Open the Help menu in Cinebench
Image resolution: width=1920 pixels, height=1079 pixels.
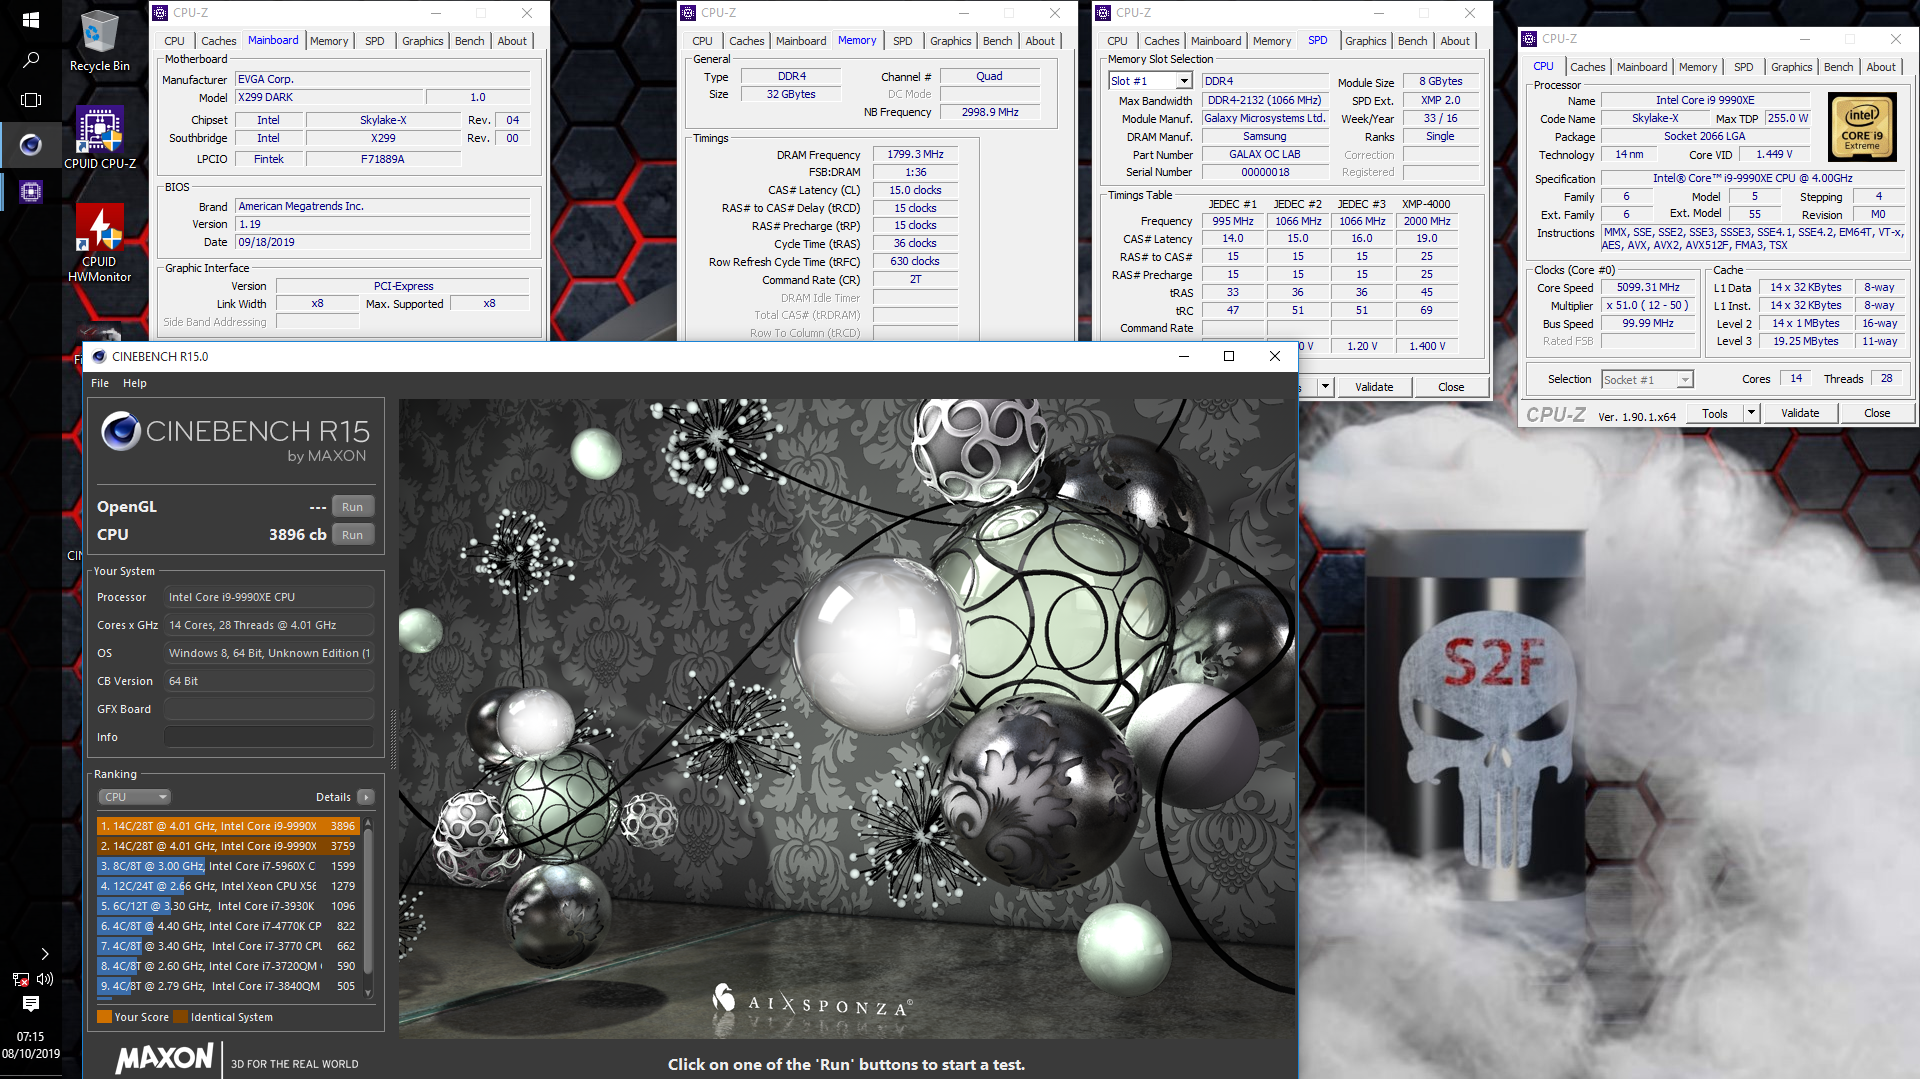pos(135,383)
